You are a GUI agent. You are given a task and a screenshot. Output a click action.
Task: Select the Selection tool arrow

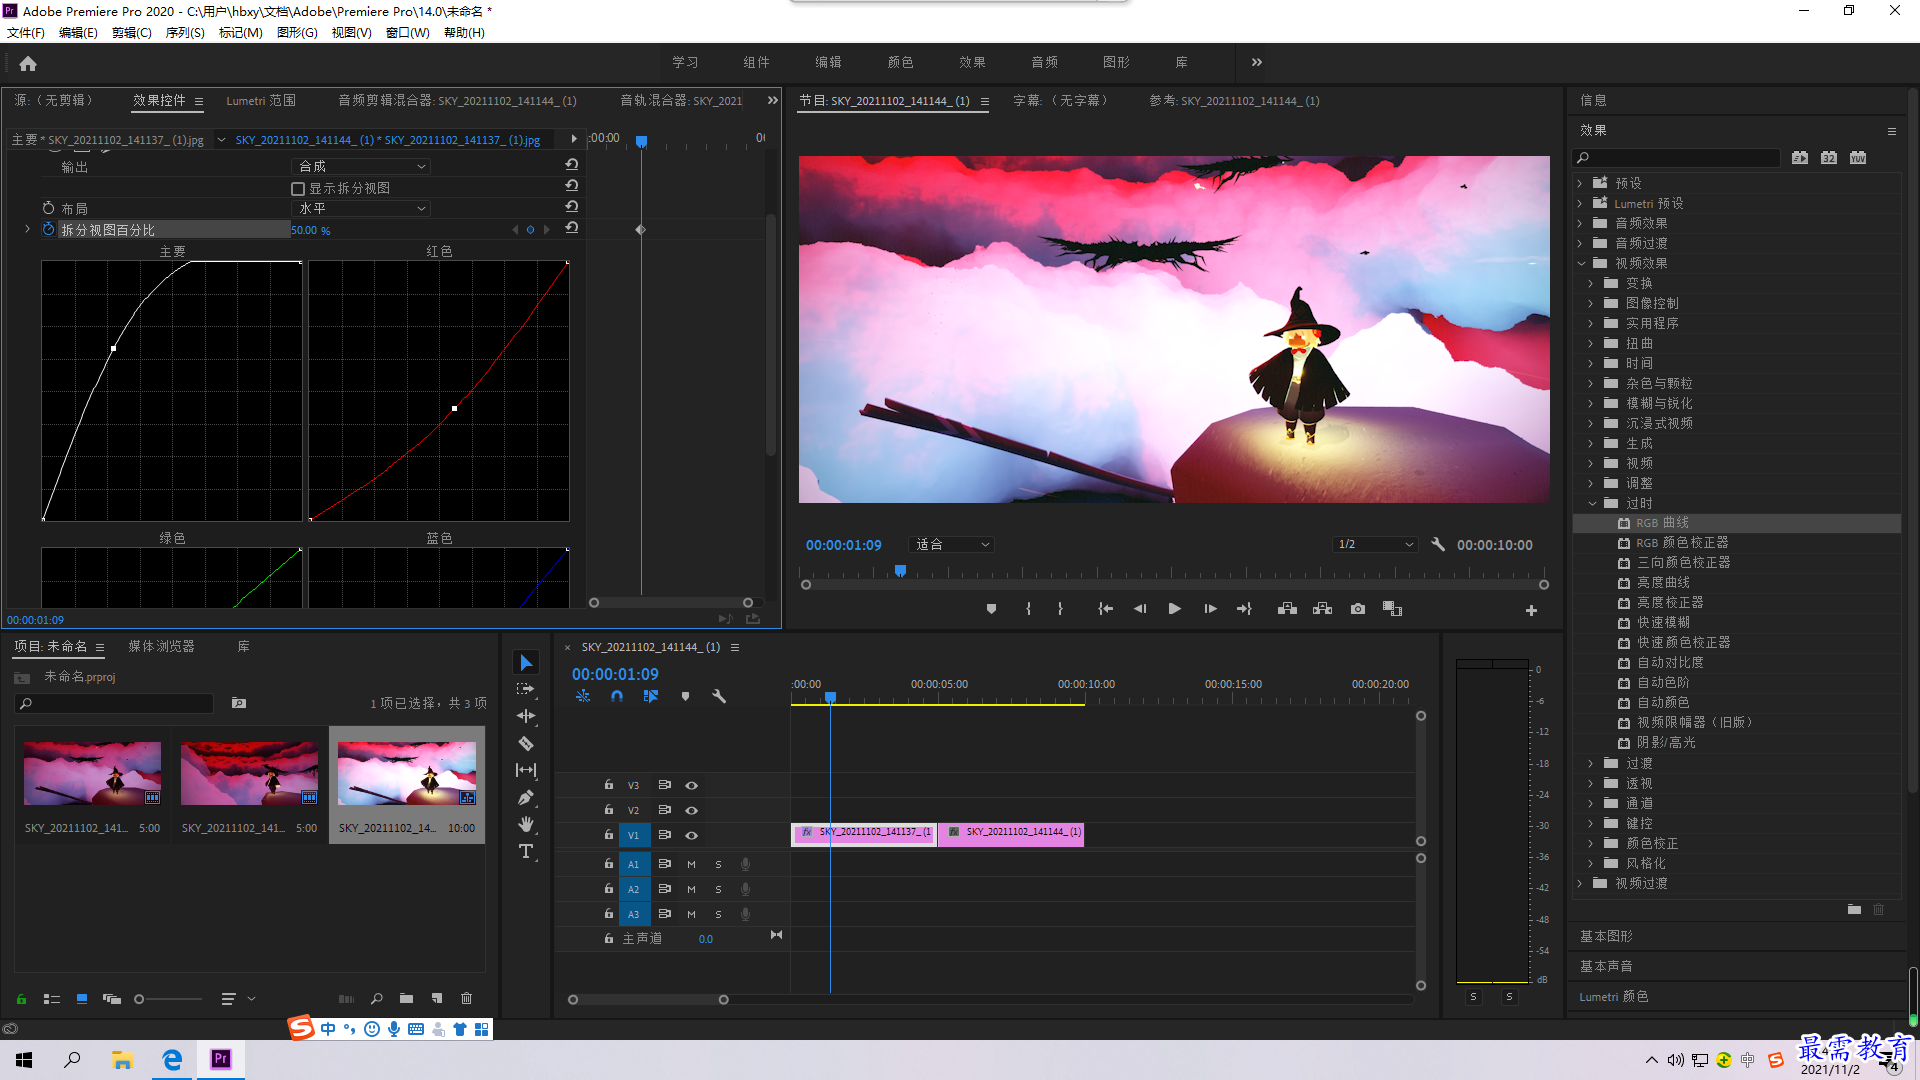pos(526,663)
